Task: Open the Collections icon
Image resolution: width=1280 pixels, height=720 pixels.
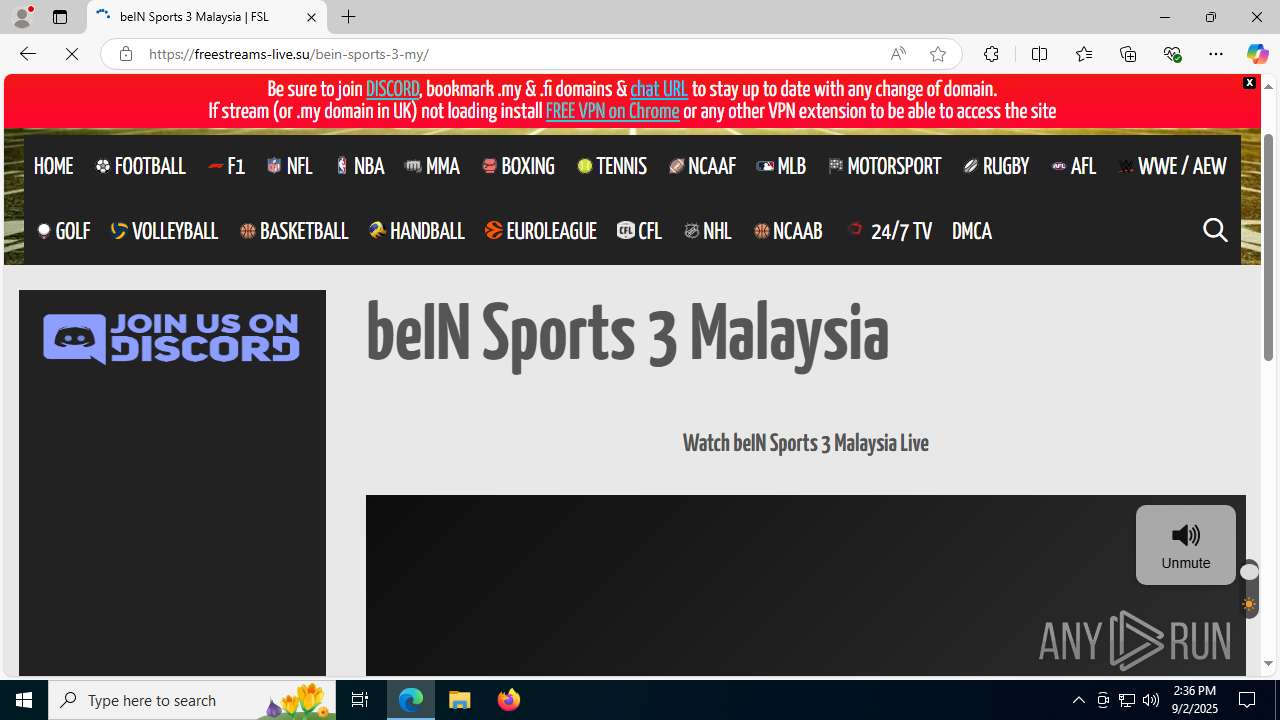Action: click(1127, 54)
